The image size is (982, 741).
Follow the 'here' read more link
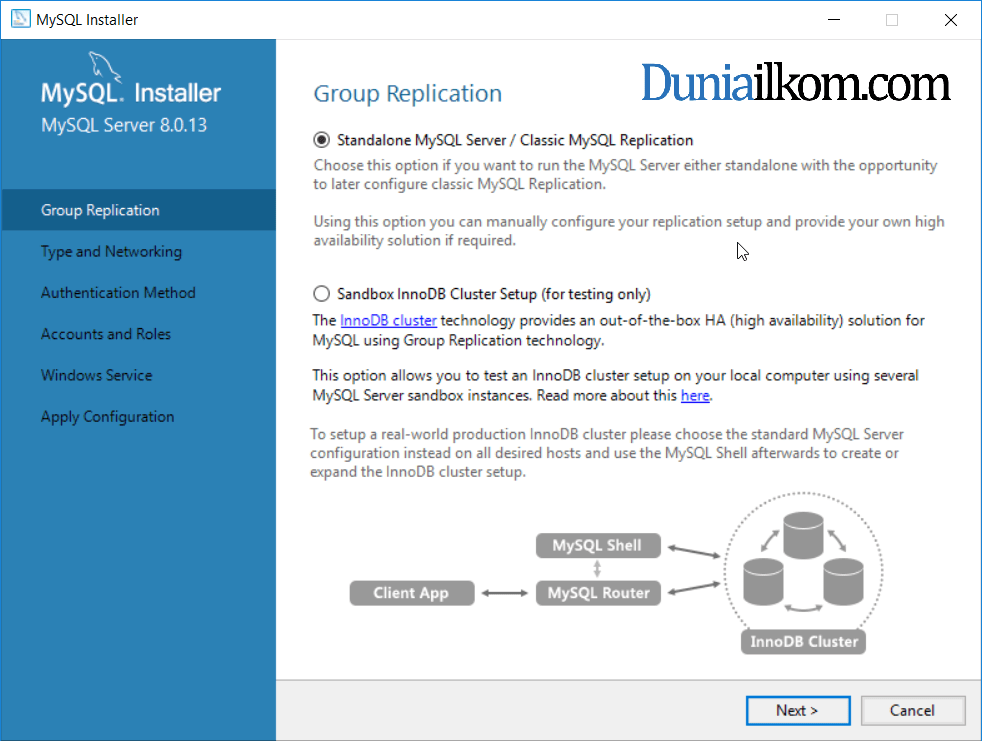pos(695,395)
